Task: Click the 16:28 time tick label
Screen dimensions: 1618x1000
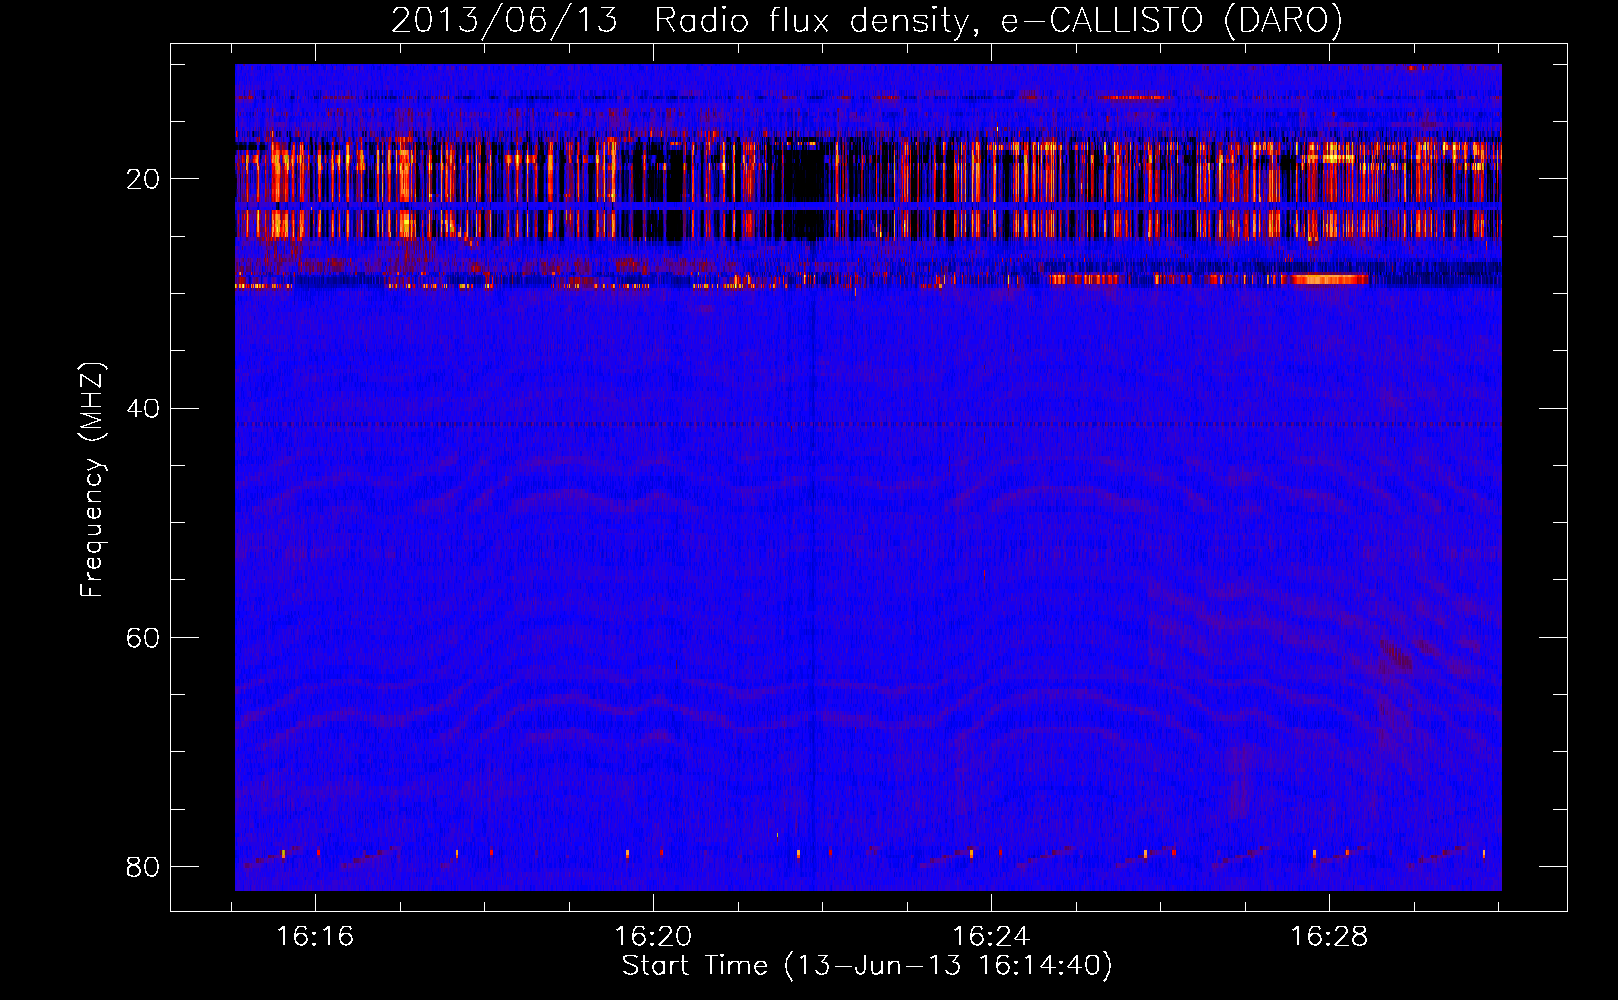Action: pyautogui.click(x=1329, y=937)
